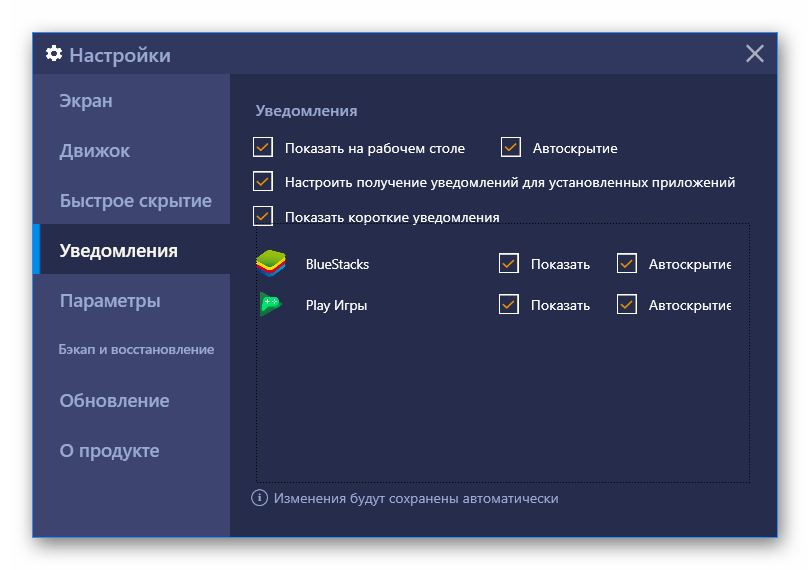Screen dimensions: 810x570
Task: Toggle Показать короткие уведомления checkbox
Action: (263, 216)
